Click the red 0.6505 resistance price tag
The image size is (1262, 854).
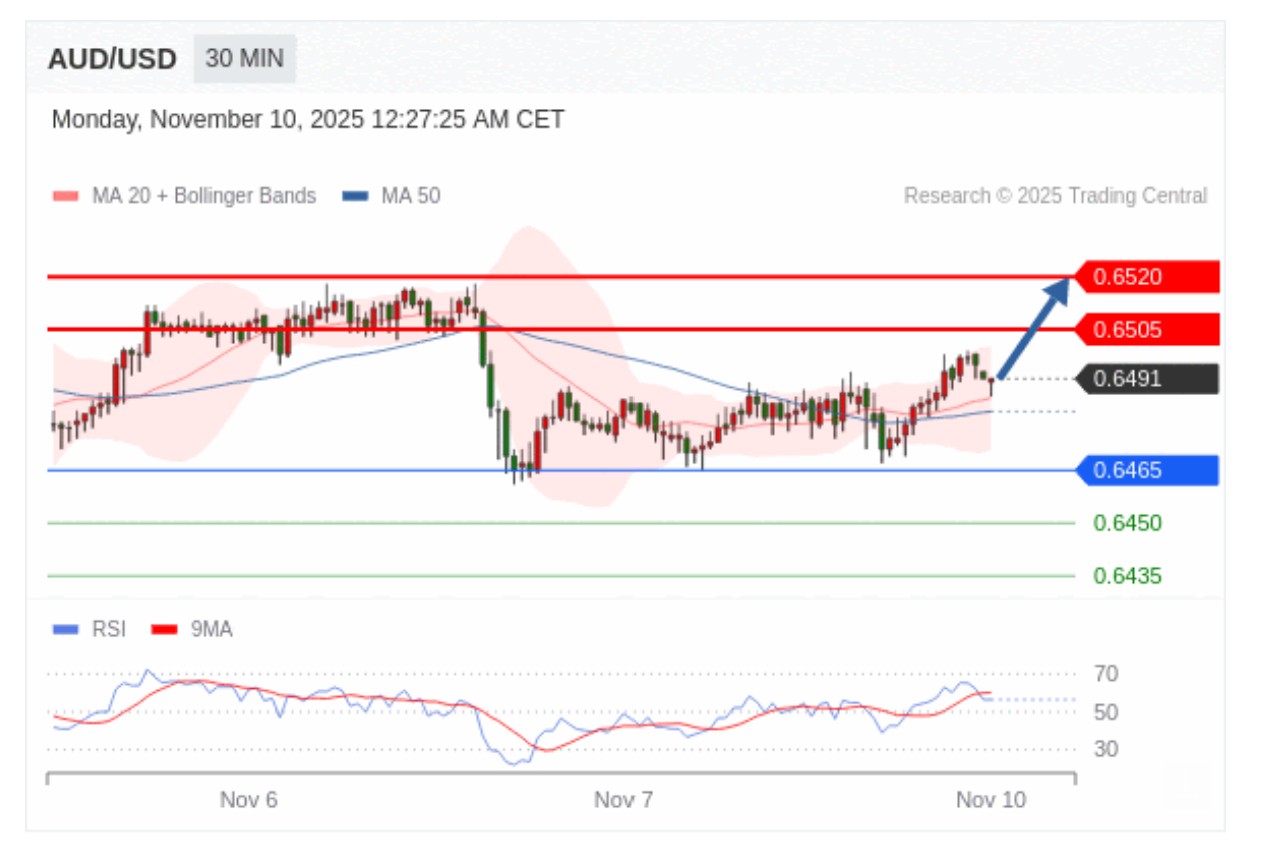[1147, 329]
